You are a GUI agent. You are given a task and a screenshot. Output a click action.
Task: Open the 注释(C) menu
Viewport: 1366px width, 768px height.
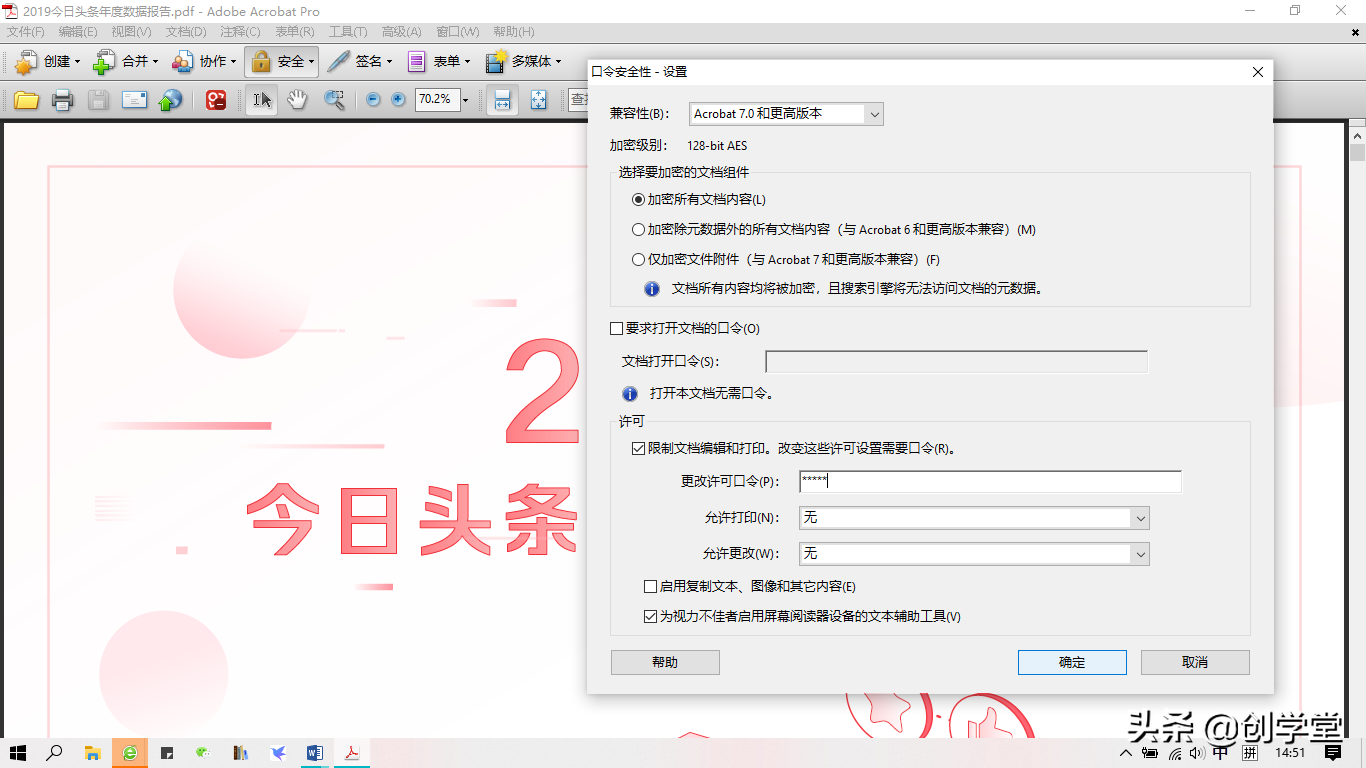[x=240, y=32]
